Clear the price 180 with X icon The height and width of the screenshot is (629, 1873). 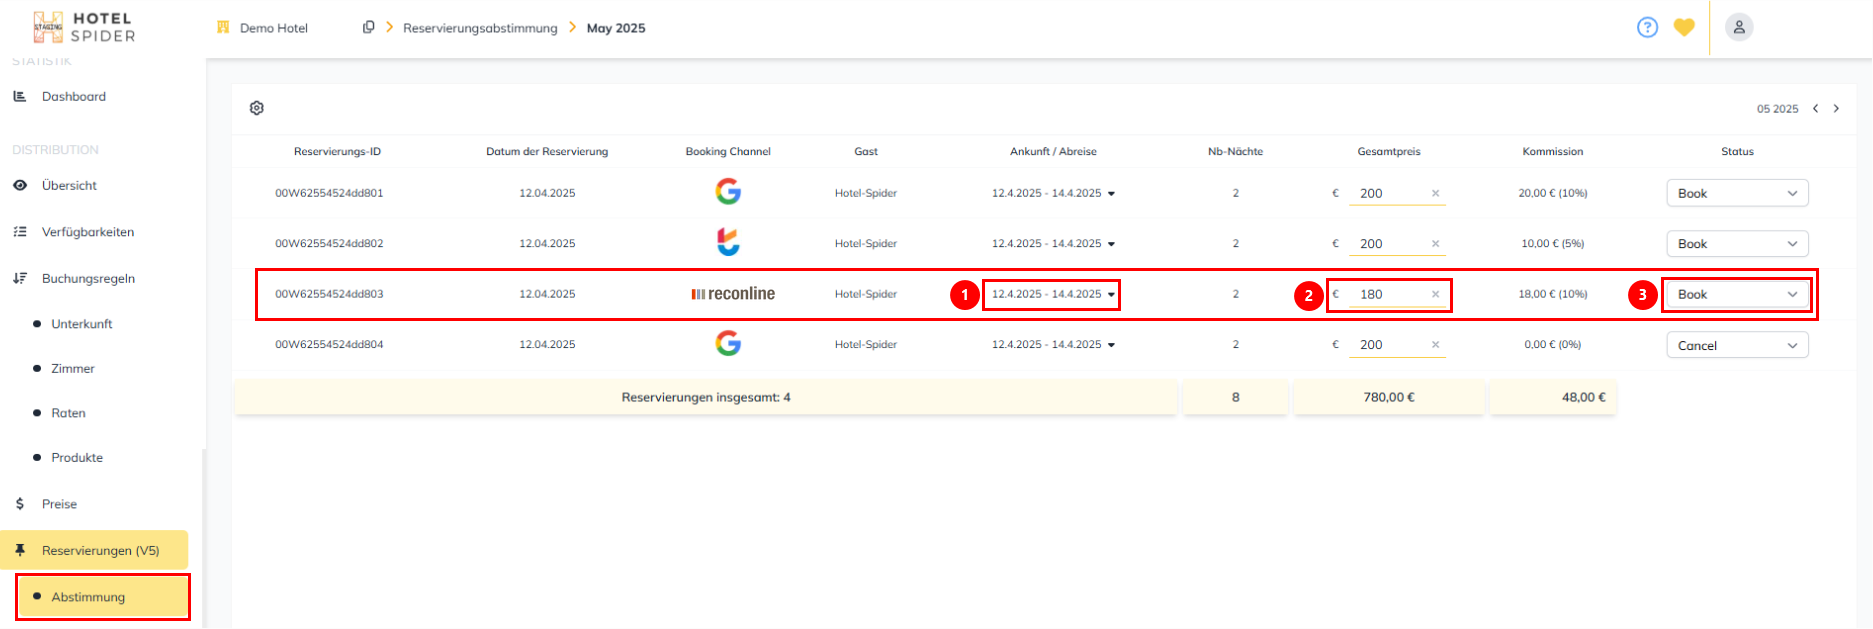tap(1435, 294)
